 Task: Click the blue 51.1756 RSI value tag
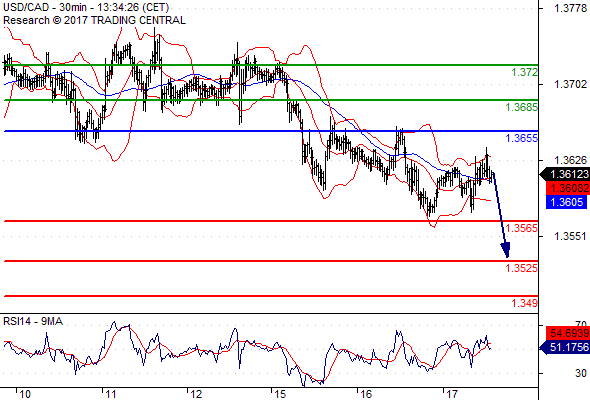point(565,347)
